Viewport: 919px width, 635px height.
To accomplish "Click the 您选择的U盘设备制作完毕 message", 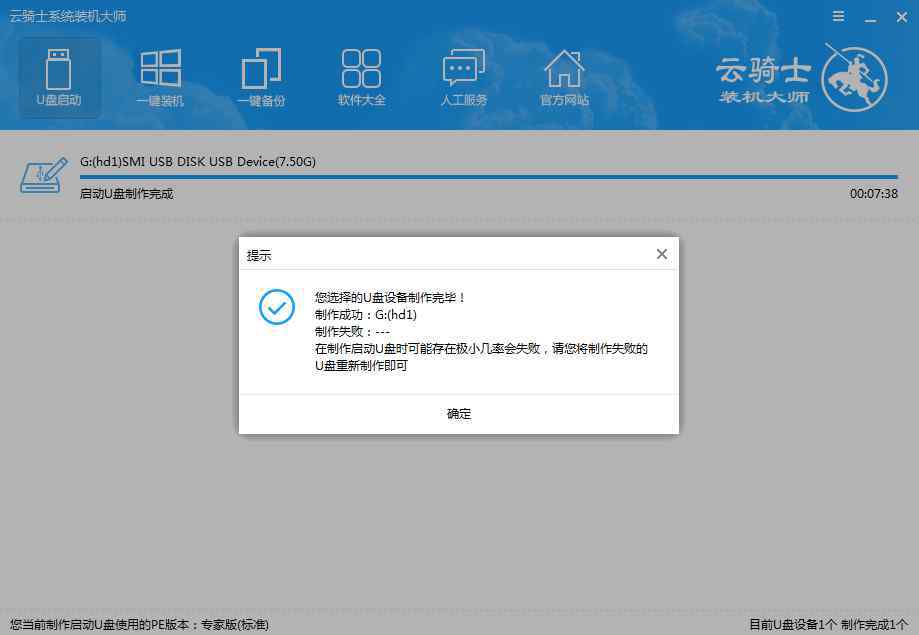I will (x=390, y=298).
